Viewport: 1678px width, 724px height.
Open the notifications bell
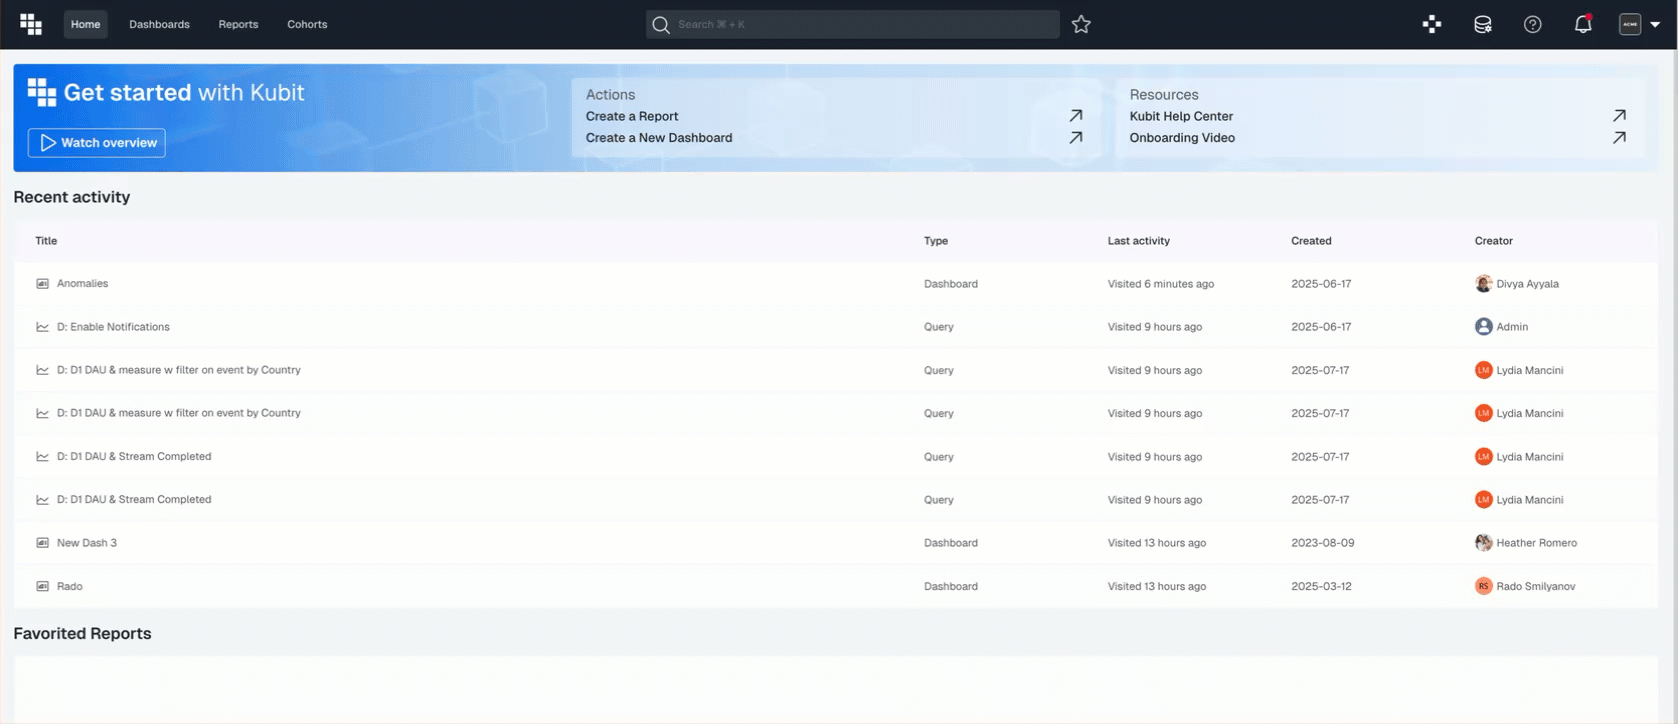pos(1583,24)
